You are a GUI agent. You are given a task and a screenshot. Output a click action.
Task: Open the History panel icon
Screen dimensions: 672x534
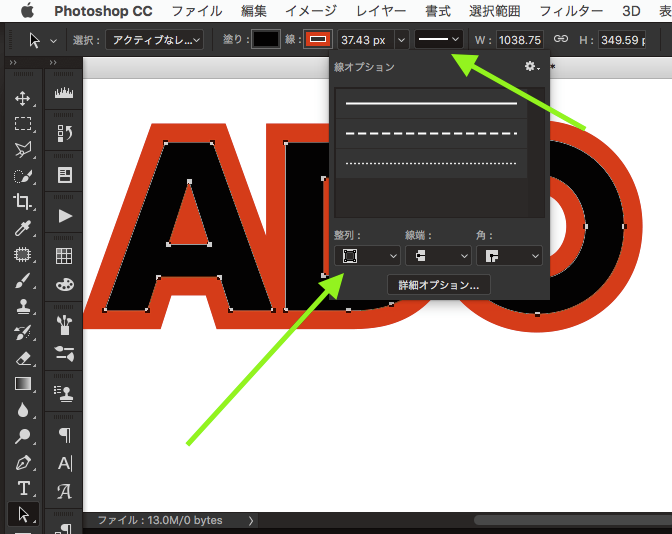click(64, 133)
